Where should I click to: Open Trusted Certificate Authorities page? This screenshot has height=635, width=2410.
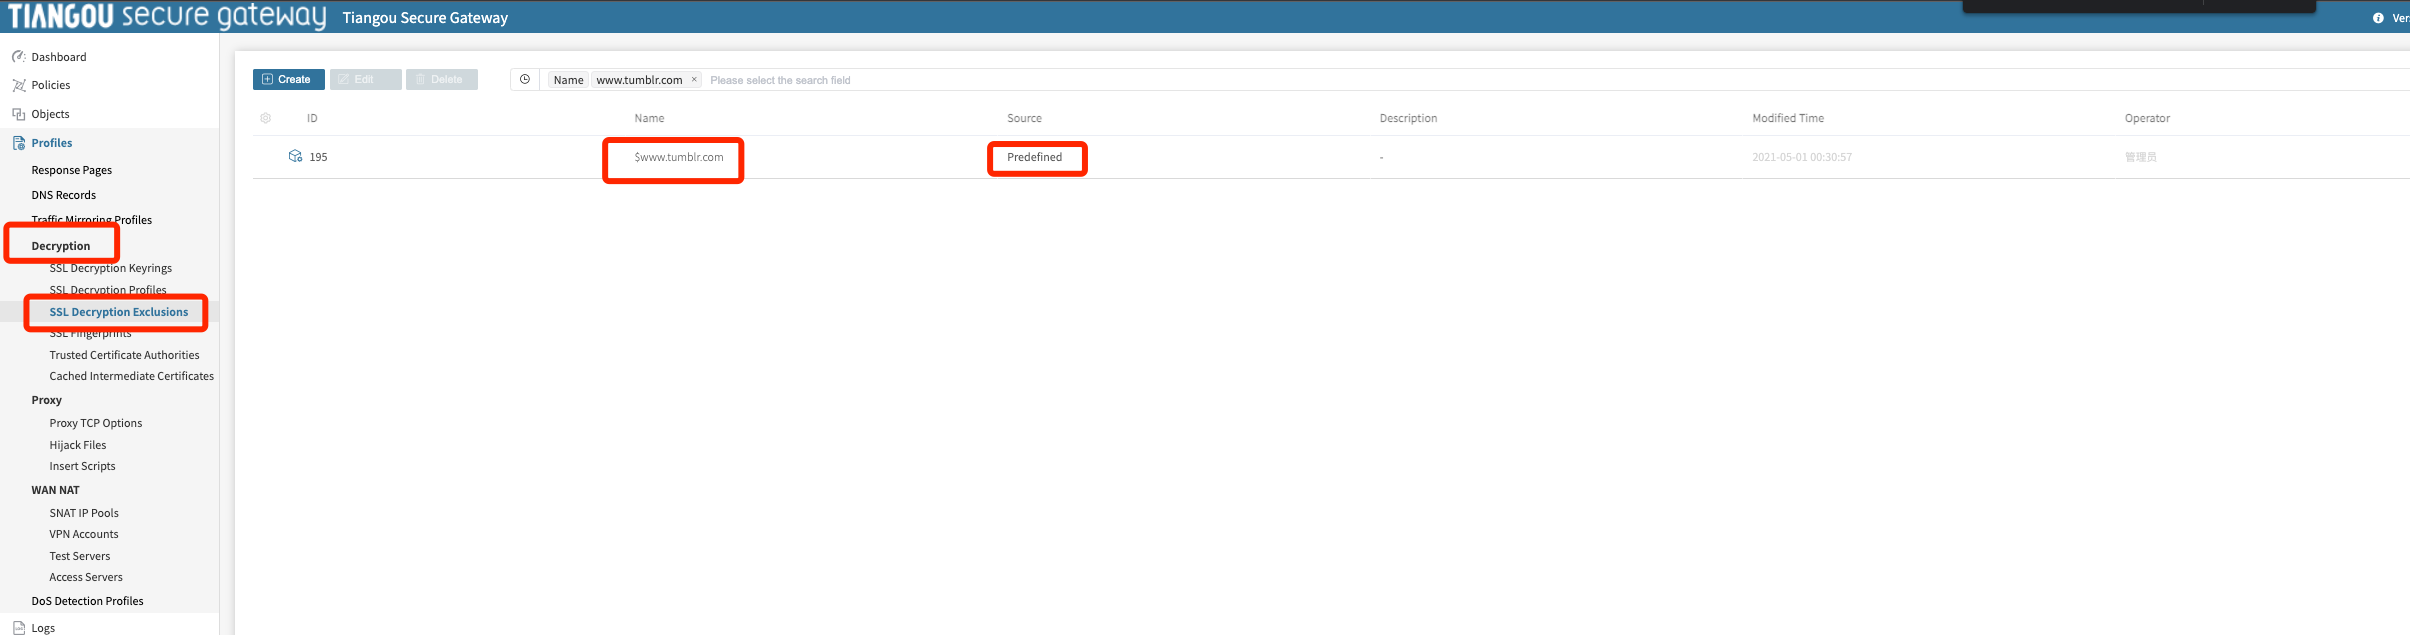point(125,355)
